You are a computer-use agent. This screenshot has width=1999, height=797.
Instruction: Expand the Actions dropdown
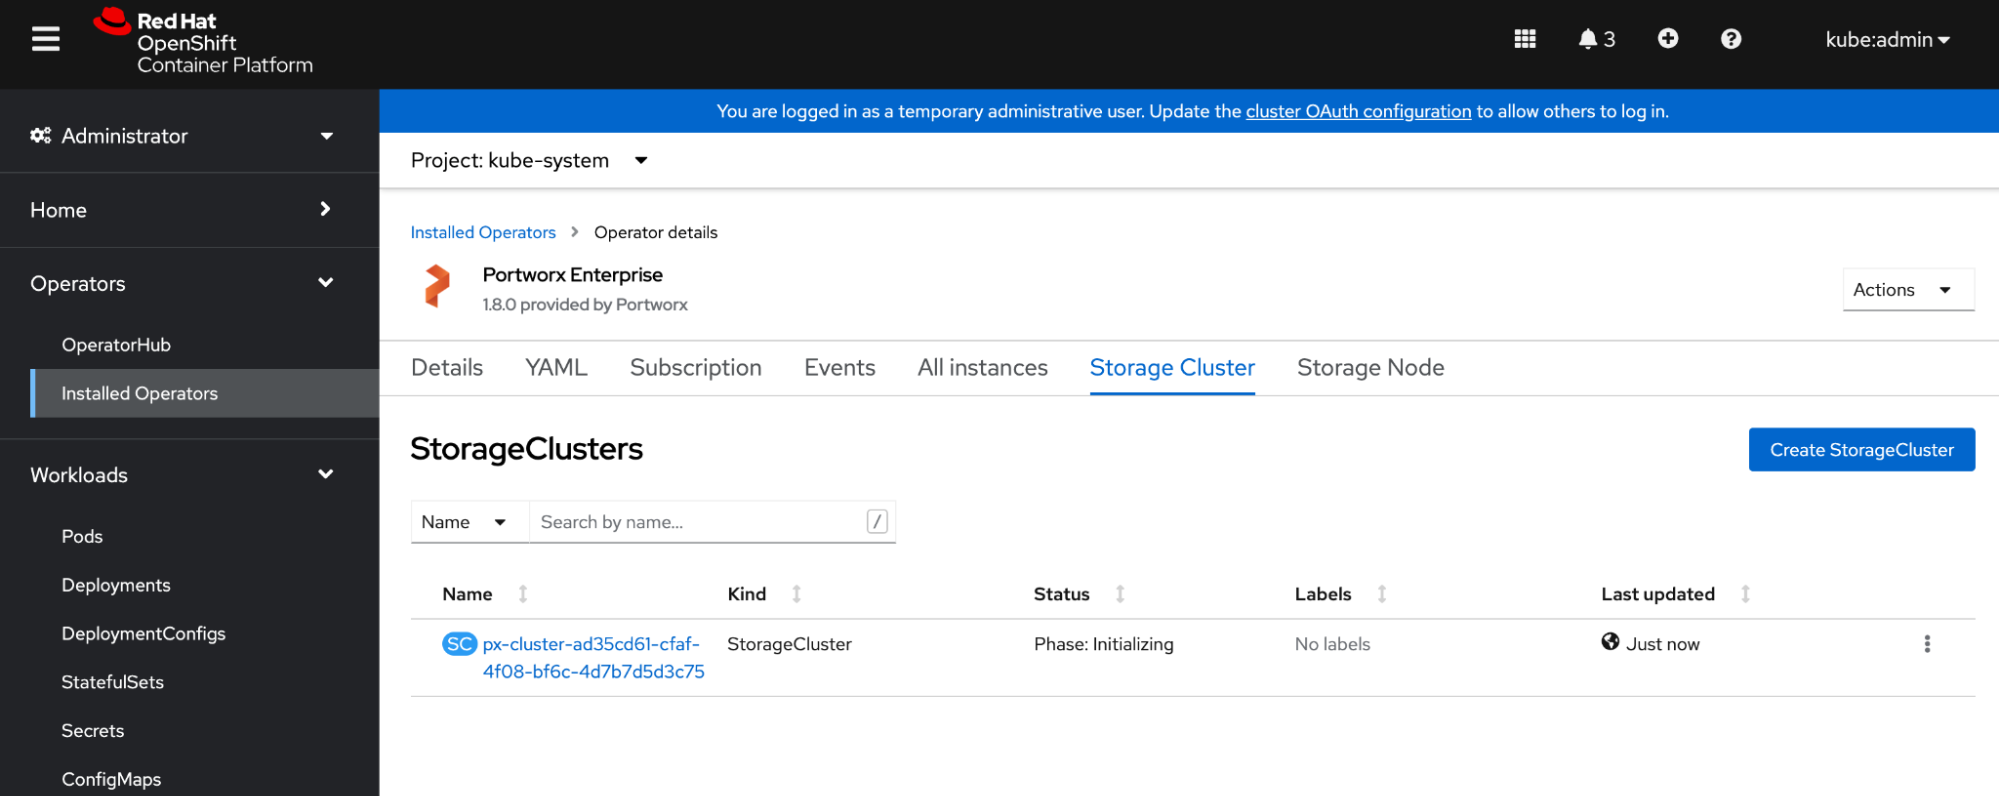(1907, 290)
